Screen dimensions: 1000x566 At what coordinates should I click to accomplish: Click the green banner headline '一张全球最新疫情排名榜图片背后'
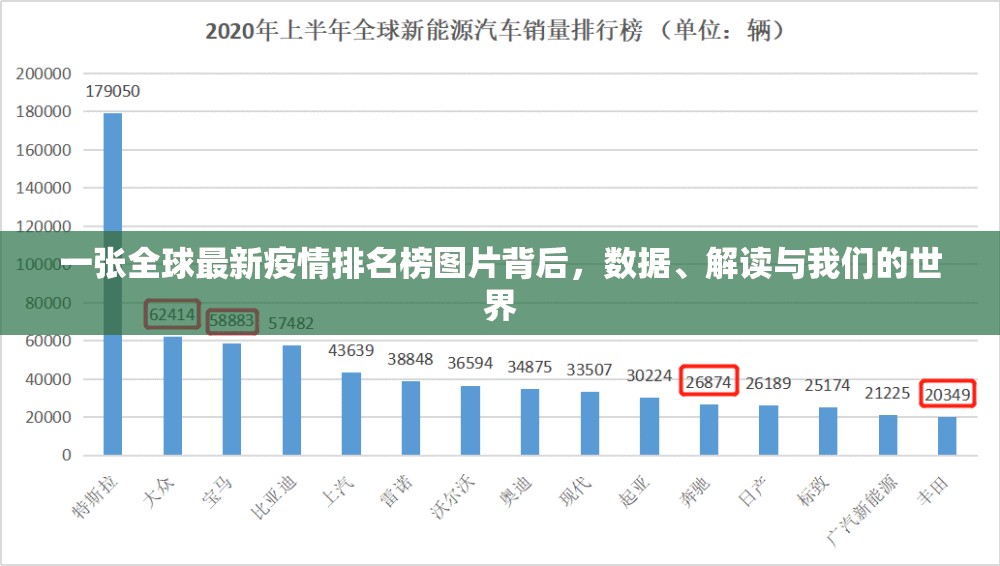(x=314, y=264)
